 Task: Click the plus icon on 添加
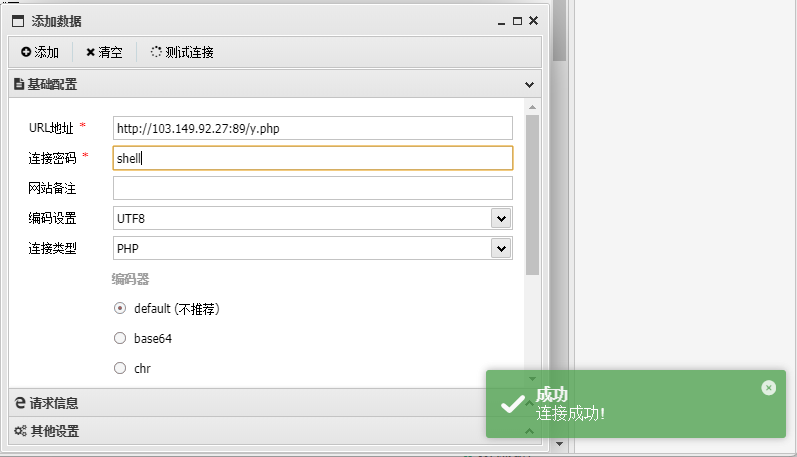pos(26,52)
